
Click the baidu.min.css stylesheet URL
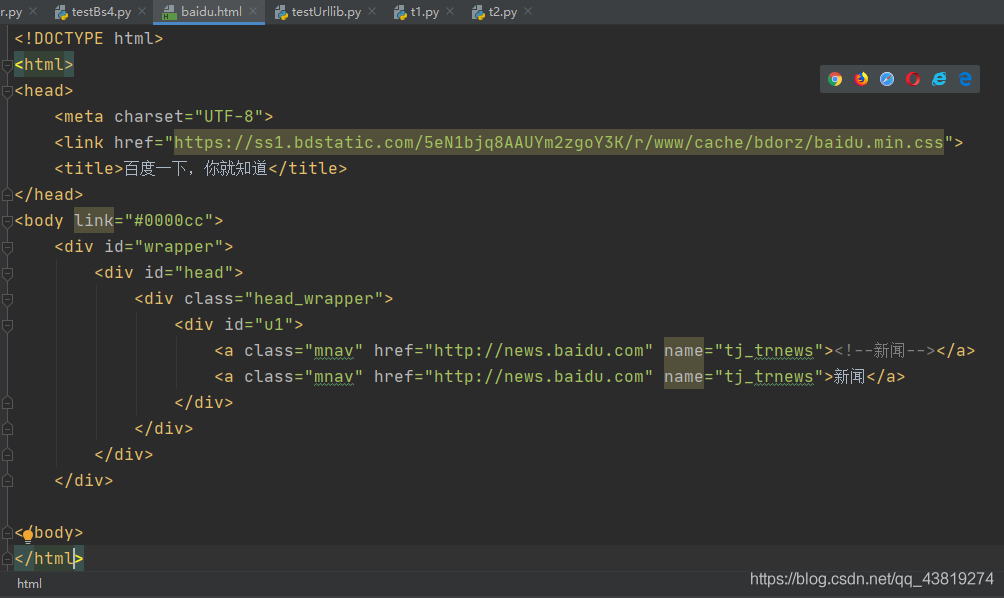[x=559, y=142]
